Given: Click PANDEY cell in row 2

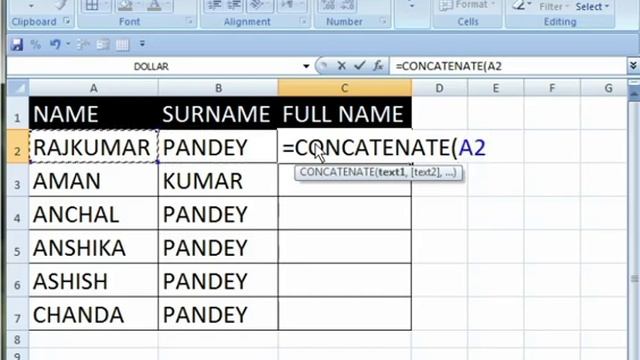Looking at the screenshot, I should tap(218, 147).
